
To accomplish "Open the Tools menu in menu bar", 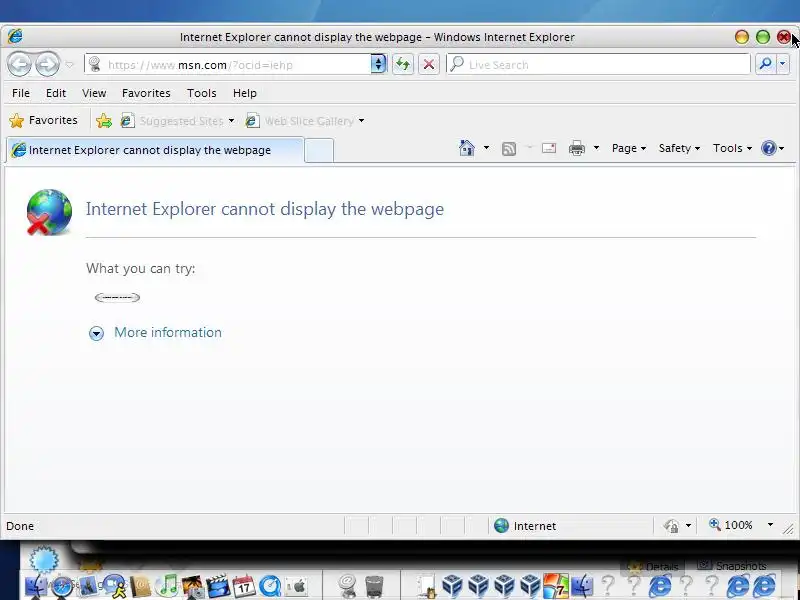I will pos(202,93).
